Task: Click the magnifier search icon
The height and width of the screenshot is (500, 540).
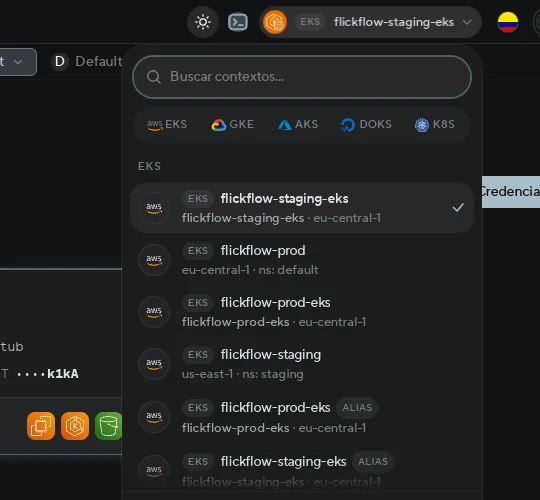Action: 154,77
